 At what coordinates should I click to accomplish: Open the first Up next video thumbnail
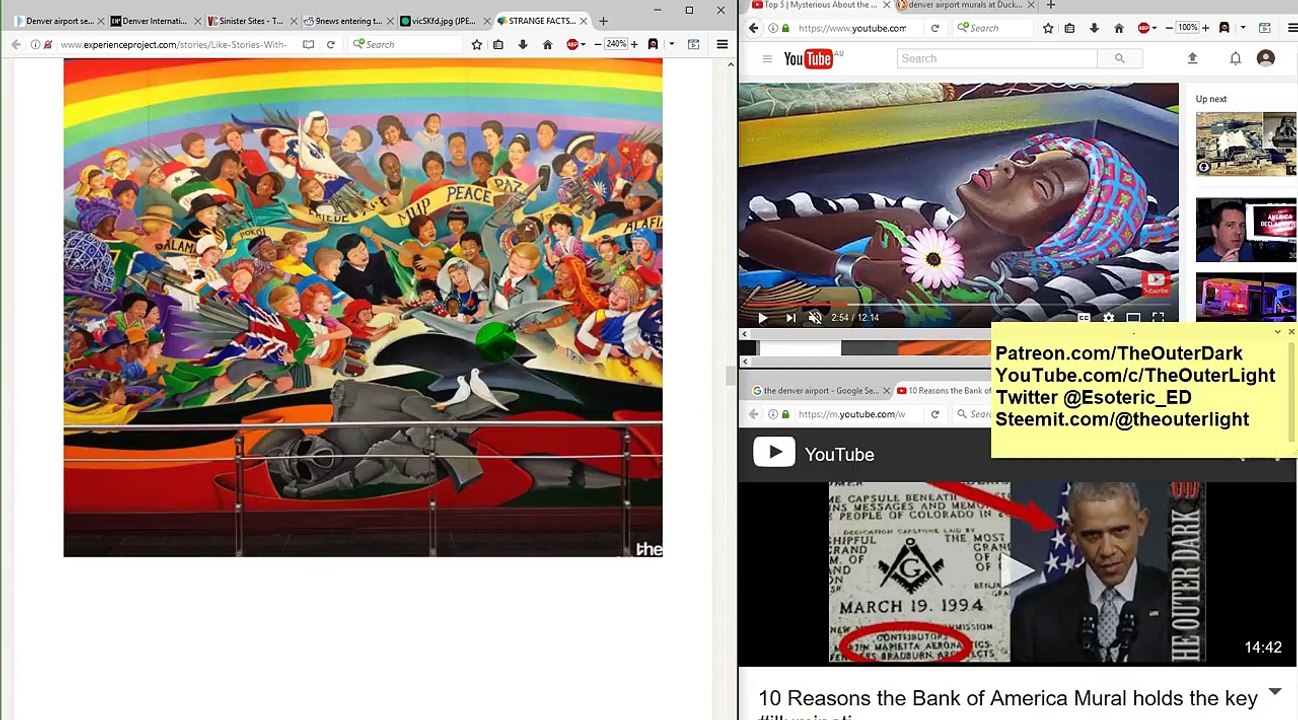pos(1246,143)
